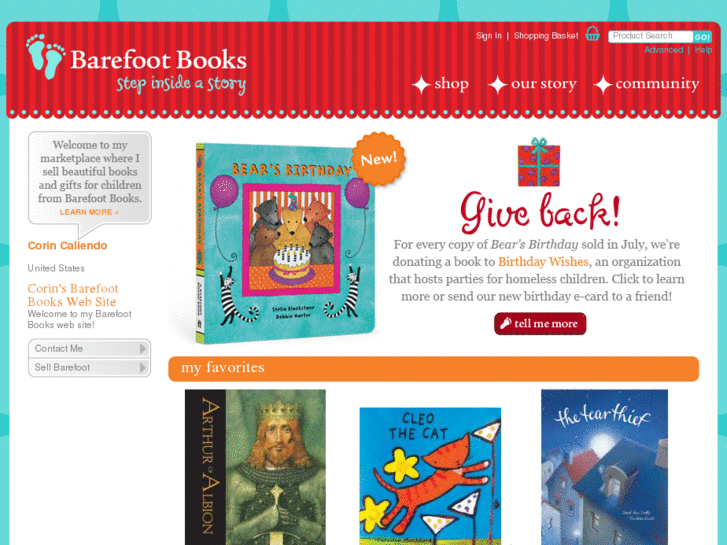Image resolution: width=727 pixels, height=545 pixels.
Task: Click the orange New! badge
Action: pyautogui.click(x=379, y=159)
